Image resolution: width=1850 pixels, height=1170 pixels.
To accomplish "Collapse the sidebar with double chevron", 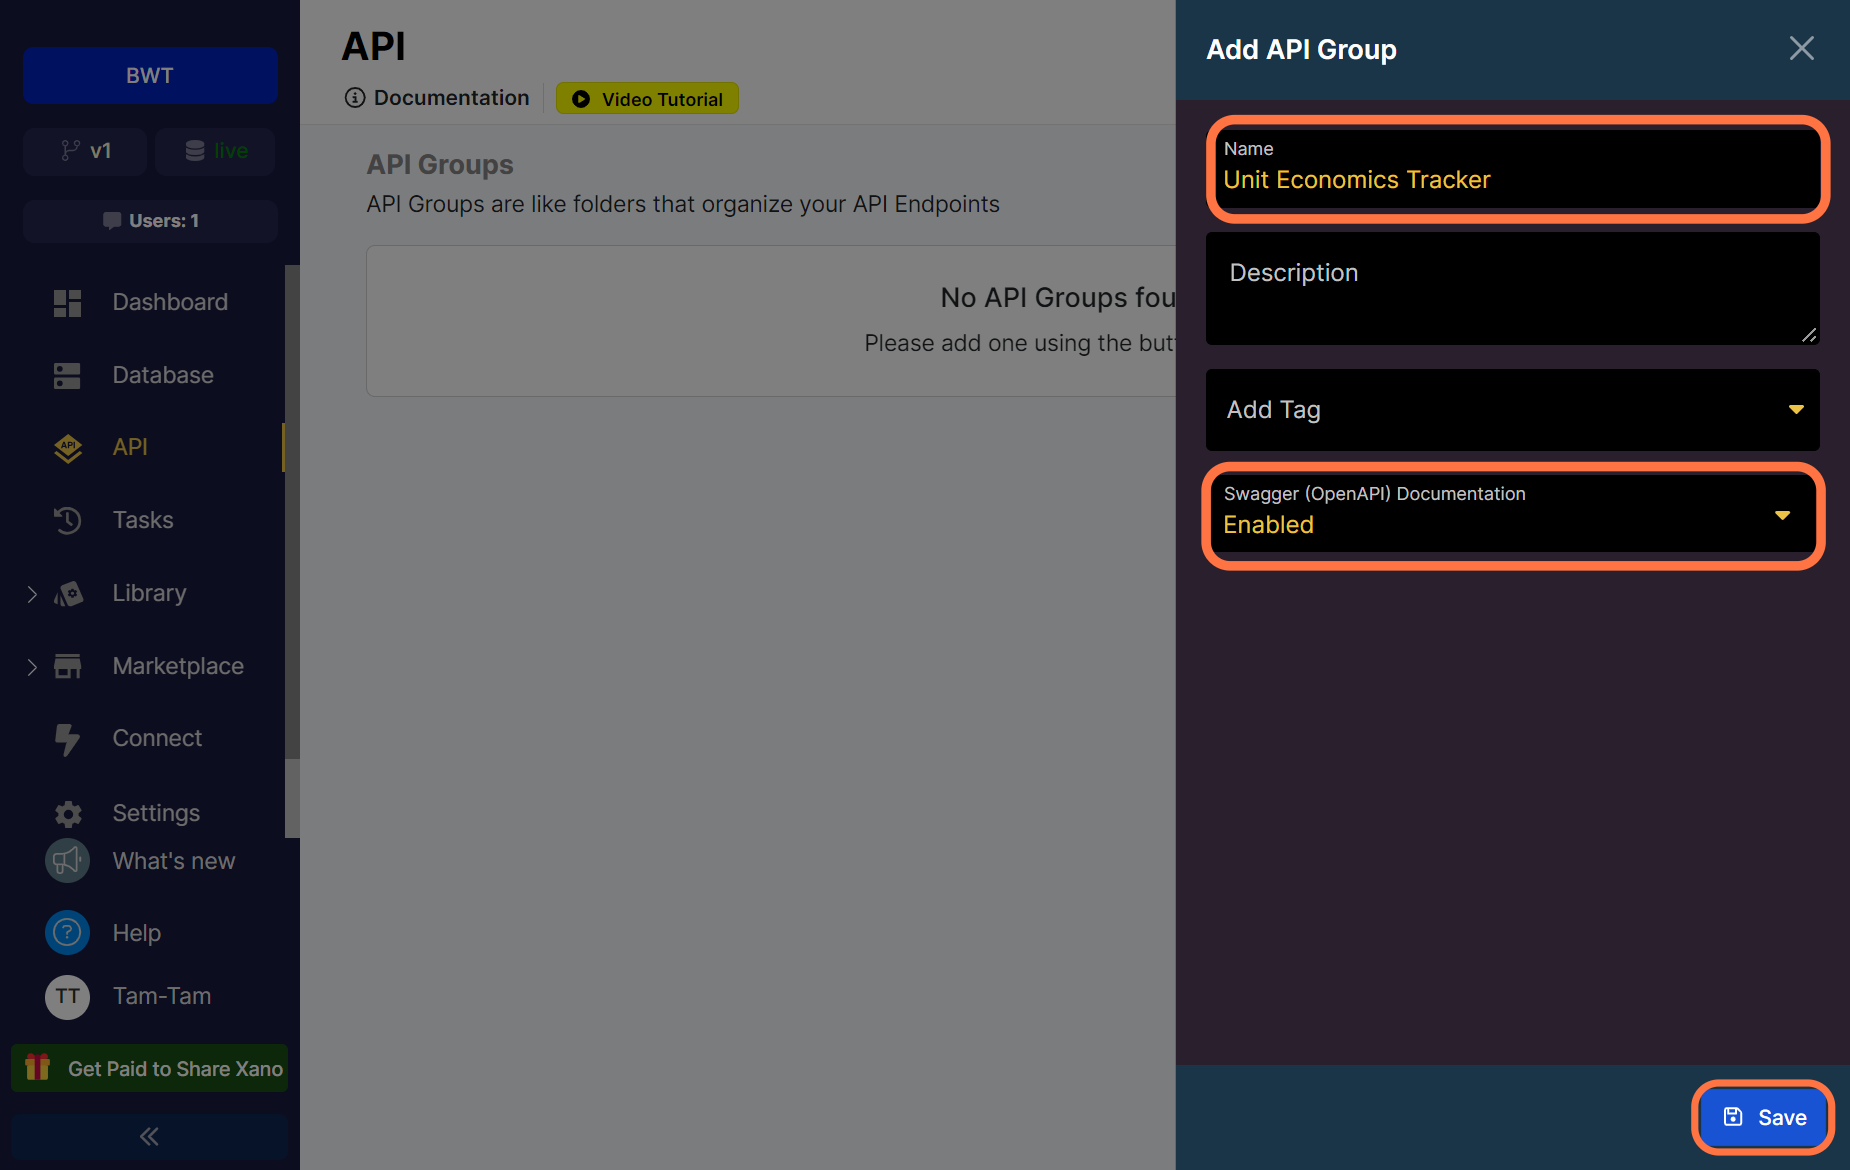I will (x=150, y=1136).
